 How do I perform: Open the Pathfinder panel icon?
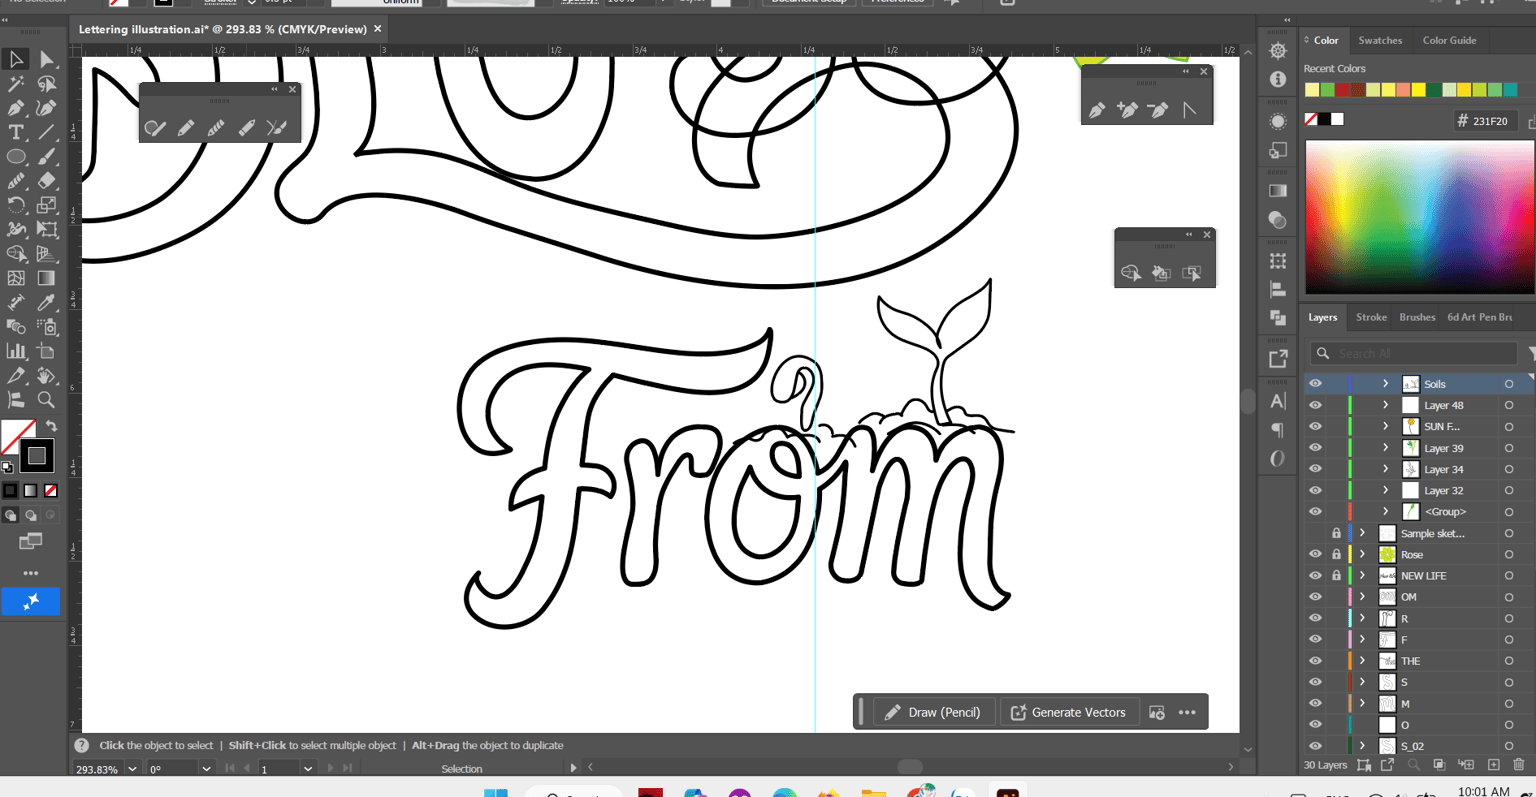tap(1278, 318)
